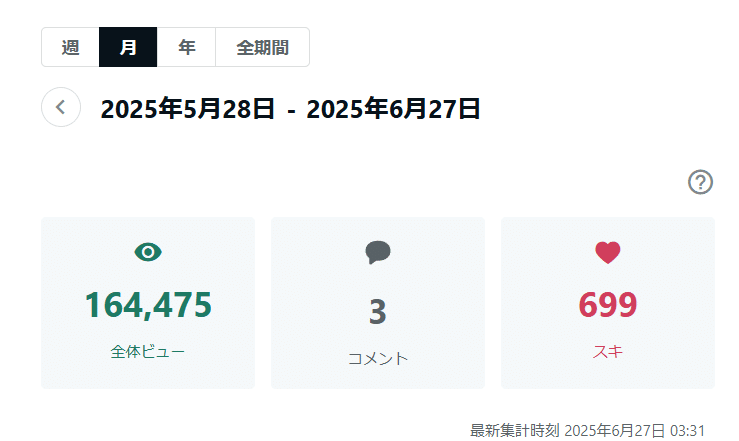Click the 164,475 total views number
739x441 pixels.
click(148, 305)
